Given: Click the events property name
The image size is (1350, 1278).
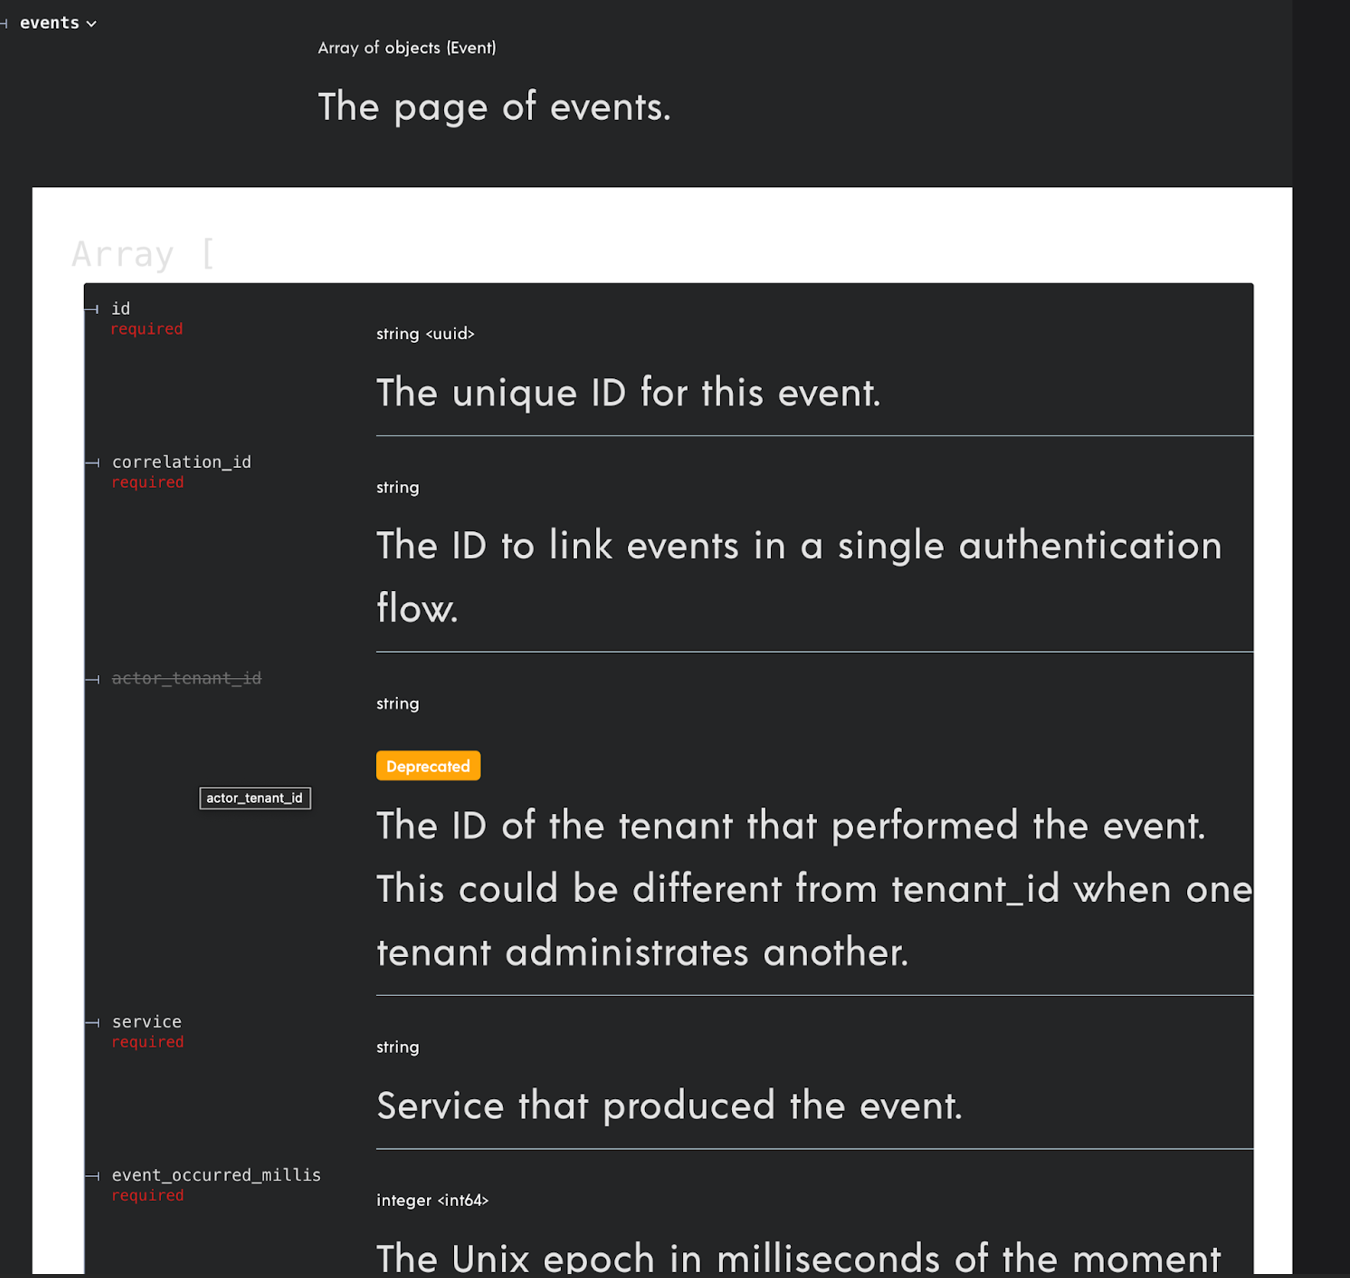Looking at the screenshot, I should coord(49,23).
